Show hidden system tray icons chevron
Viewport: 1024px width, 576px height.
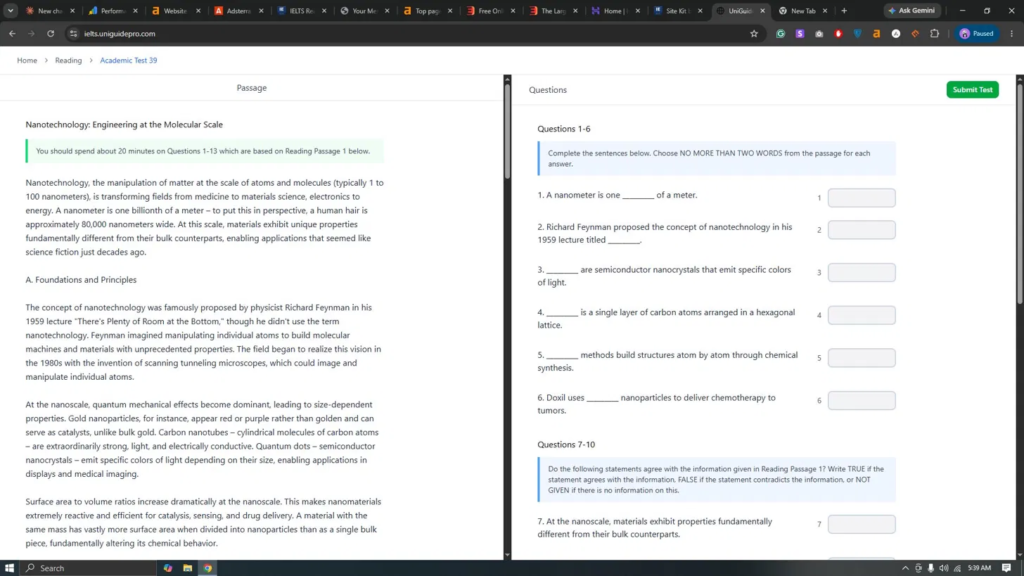pyautogui.click(x=905, y=568)
